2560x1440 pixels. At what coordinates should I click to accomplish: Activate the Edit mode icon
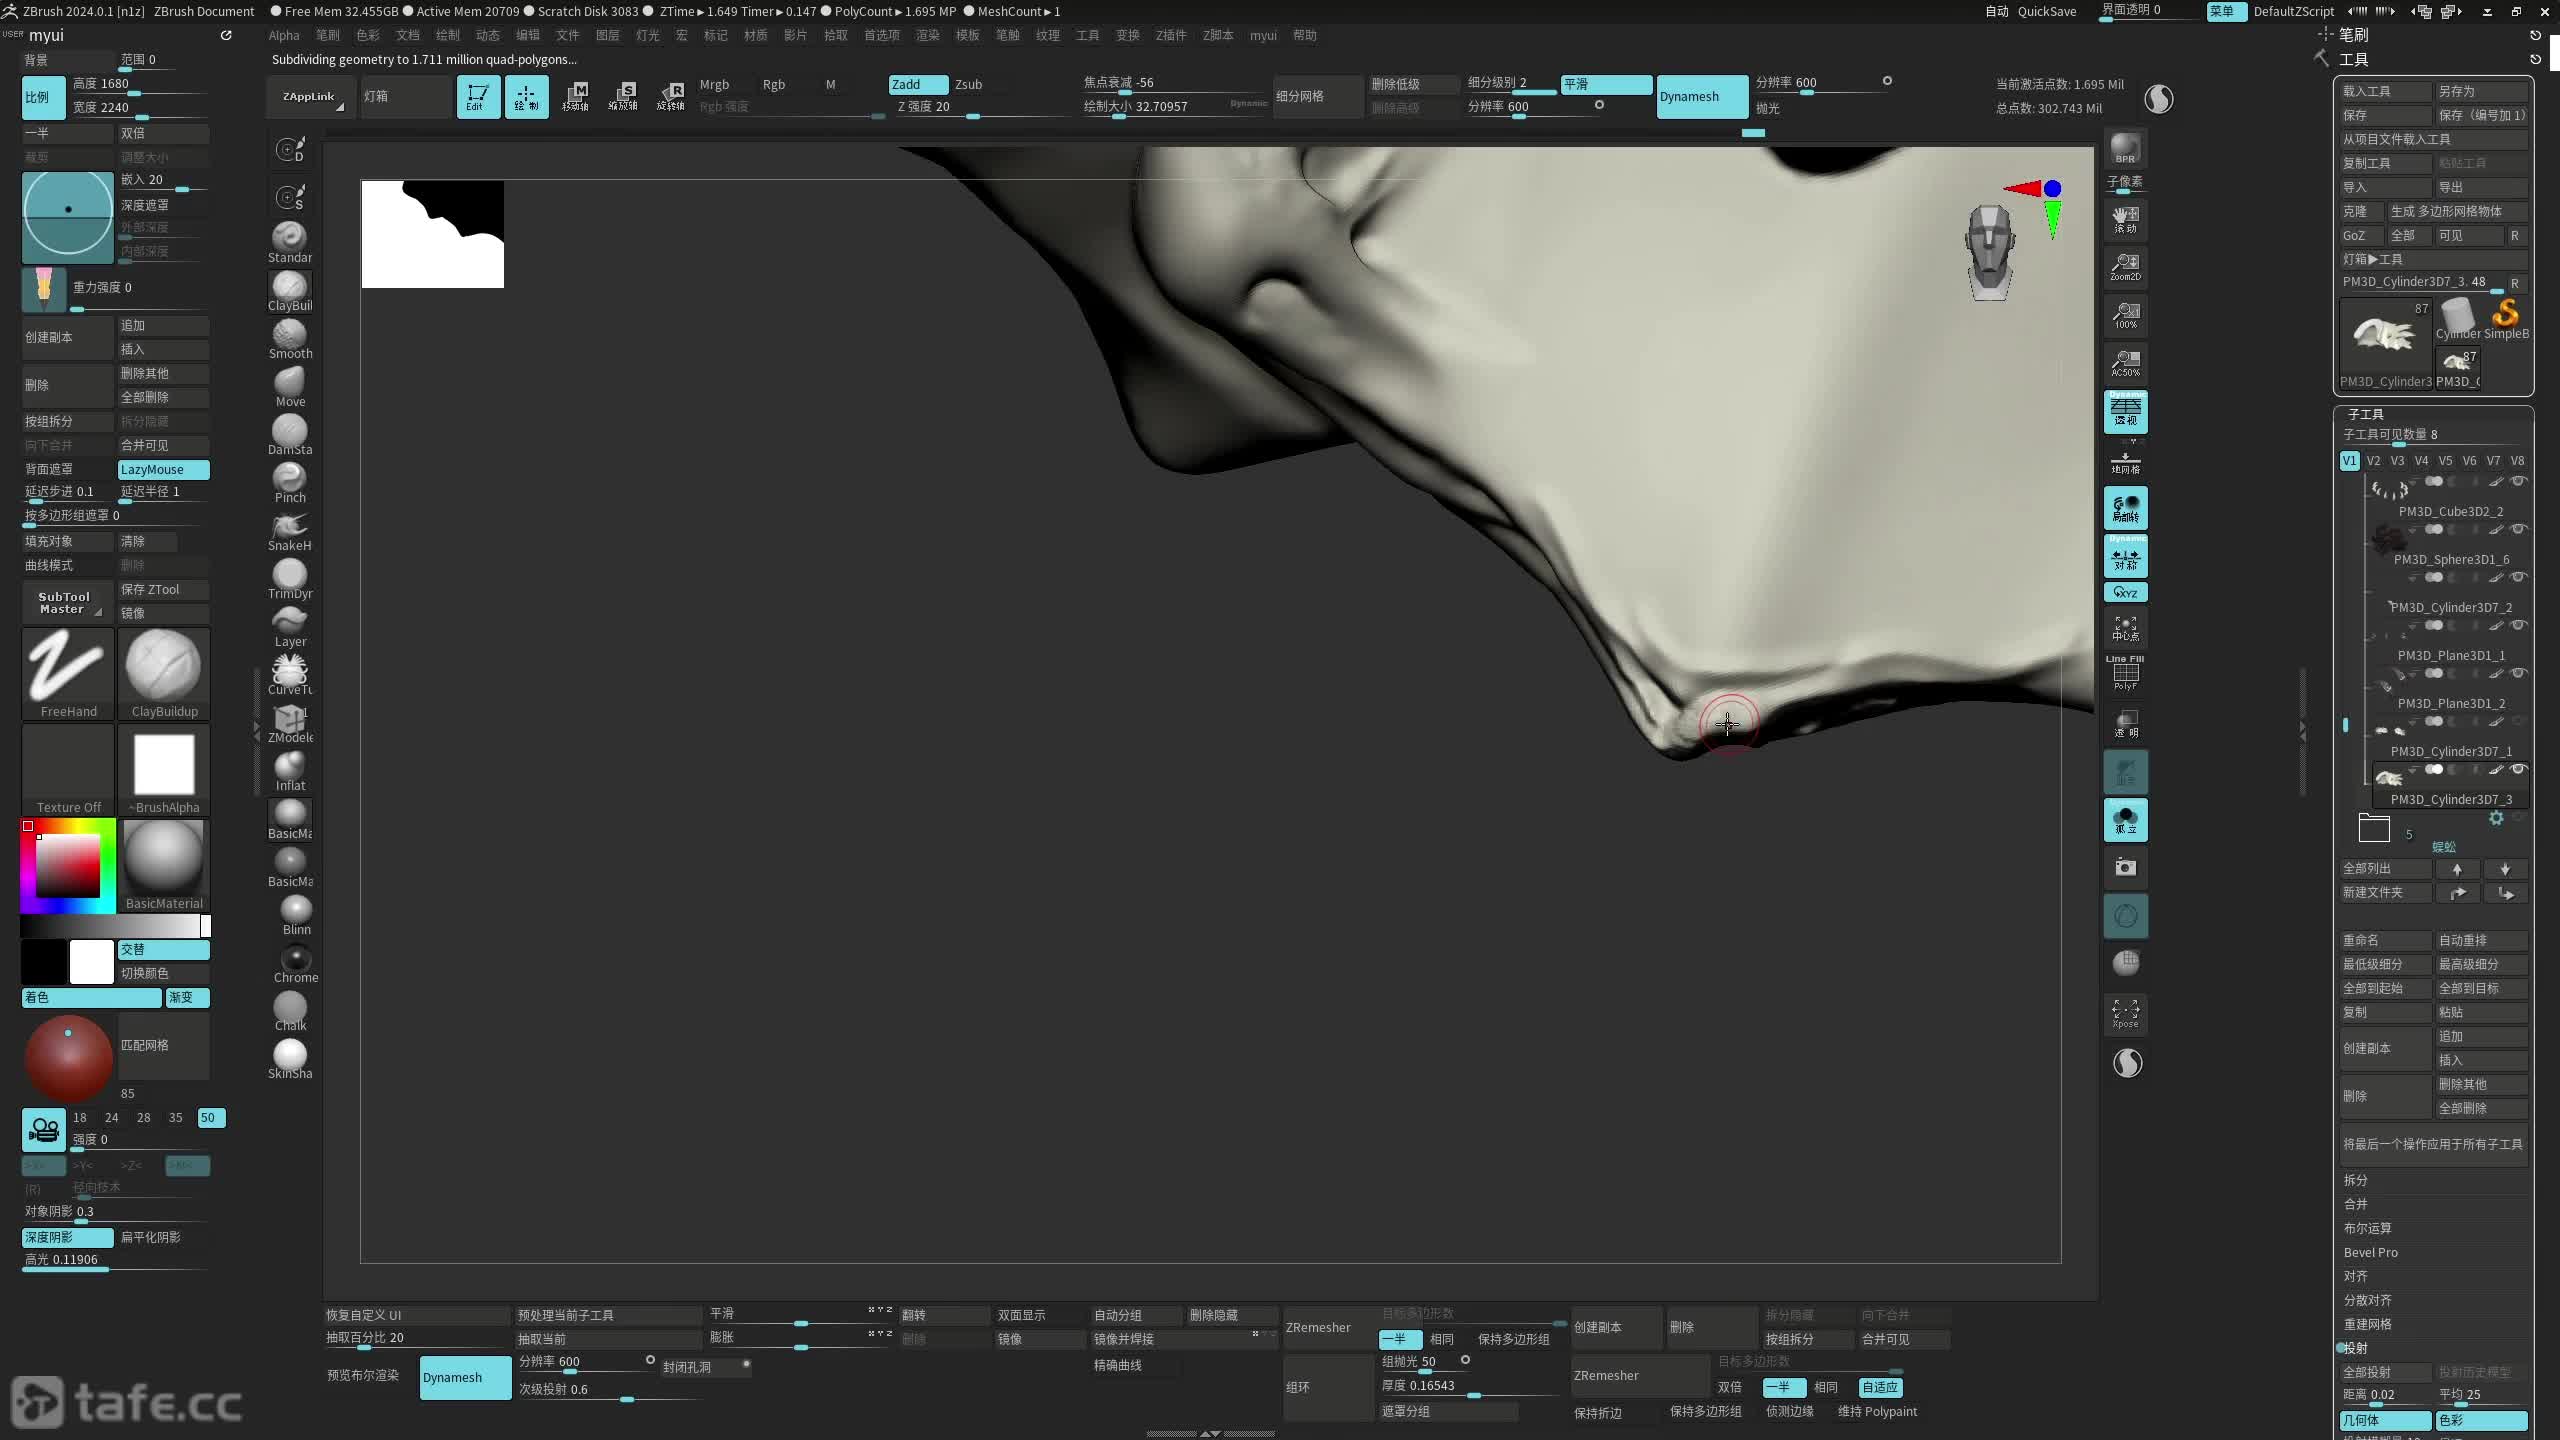pyautogui.click(x=478, y=97)
